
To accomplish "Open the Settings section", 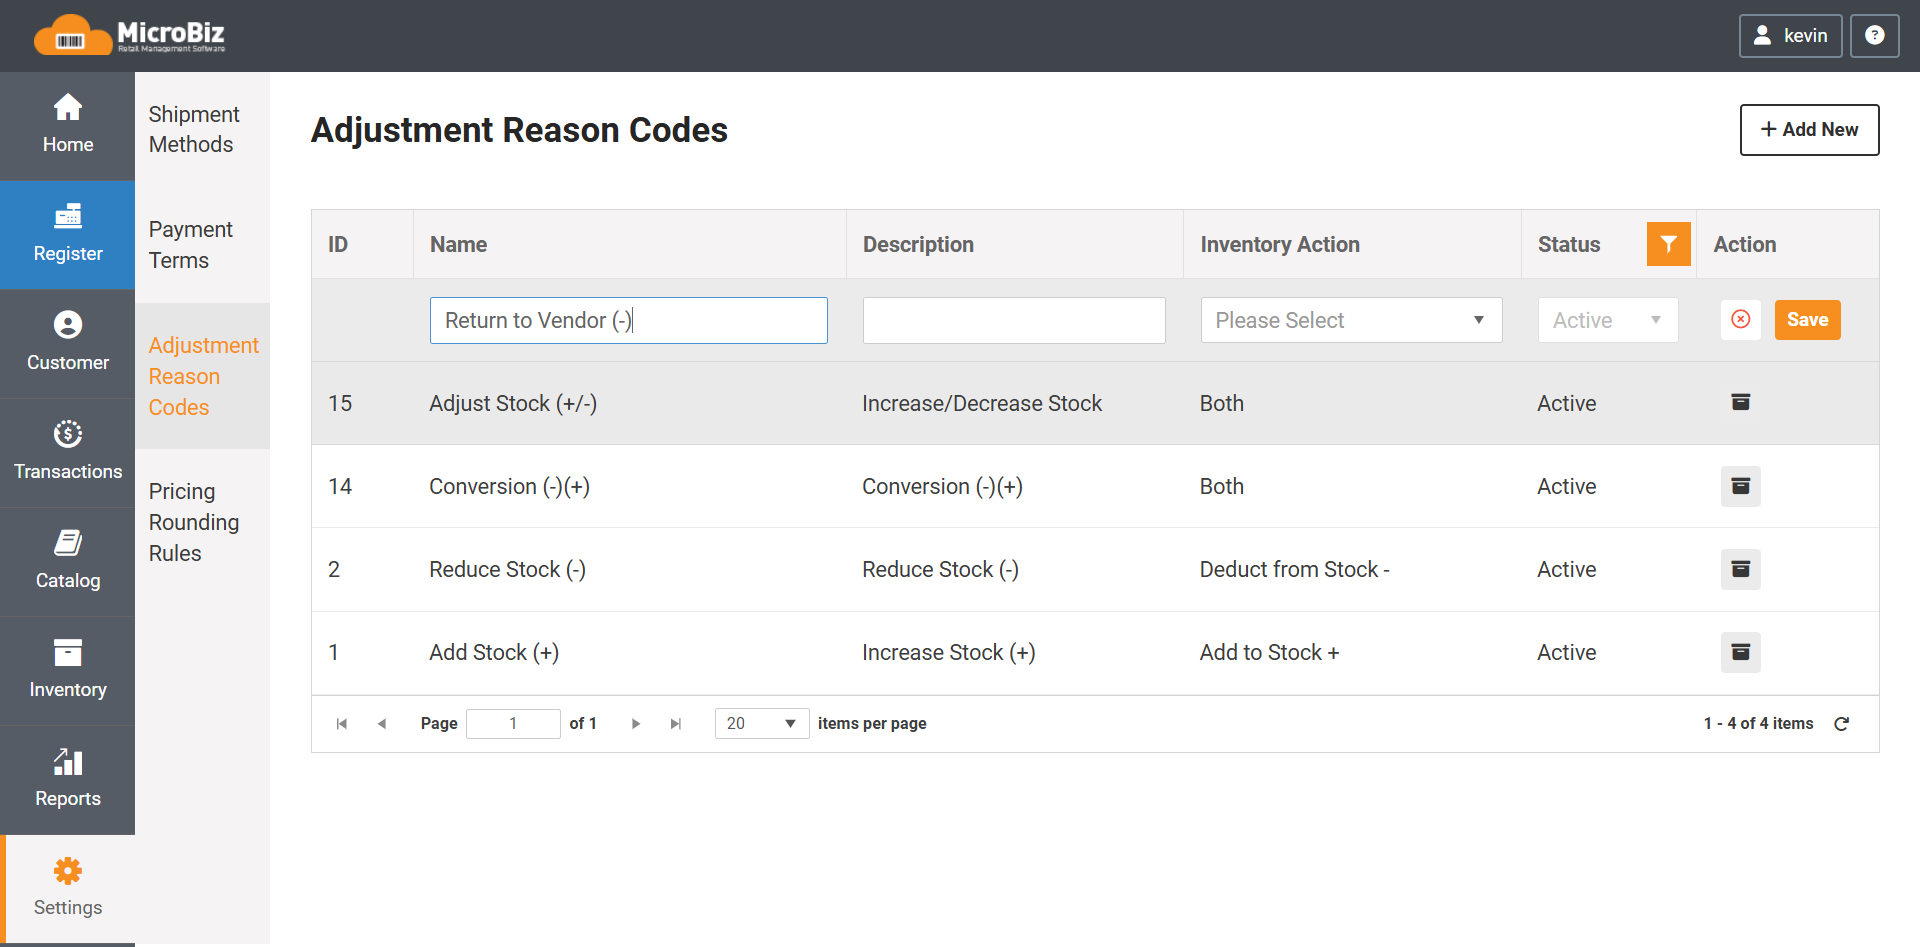I will point(67,889).
